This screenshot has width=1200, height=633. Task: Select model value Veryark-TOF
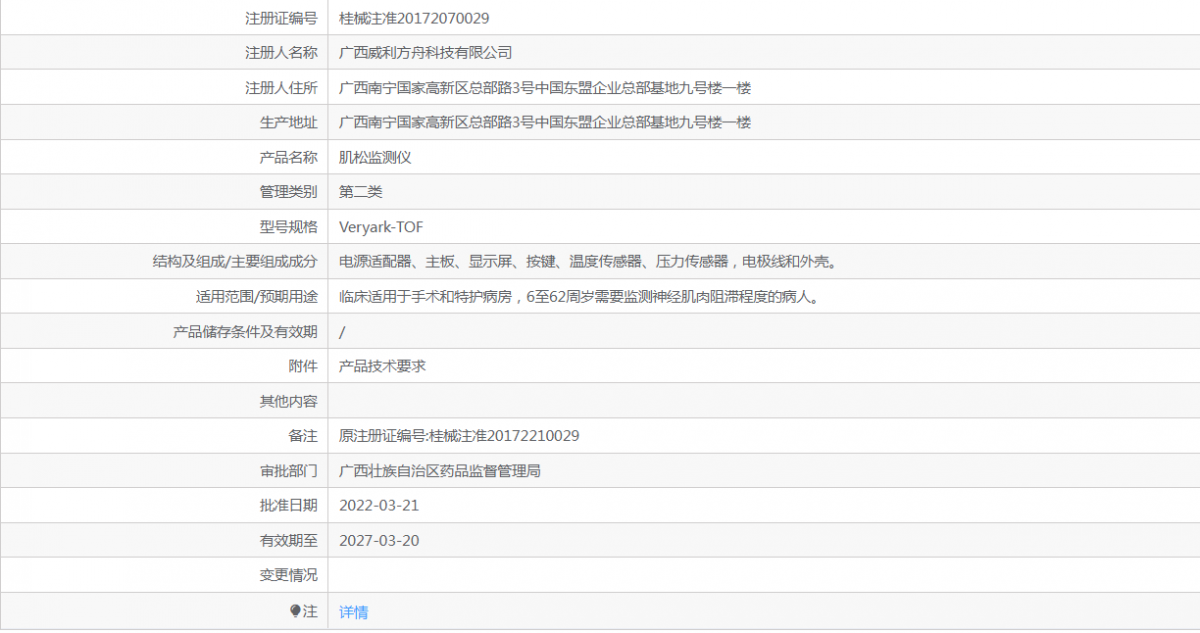click(x=381, y=227)
